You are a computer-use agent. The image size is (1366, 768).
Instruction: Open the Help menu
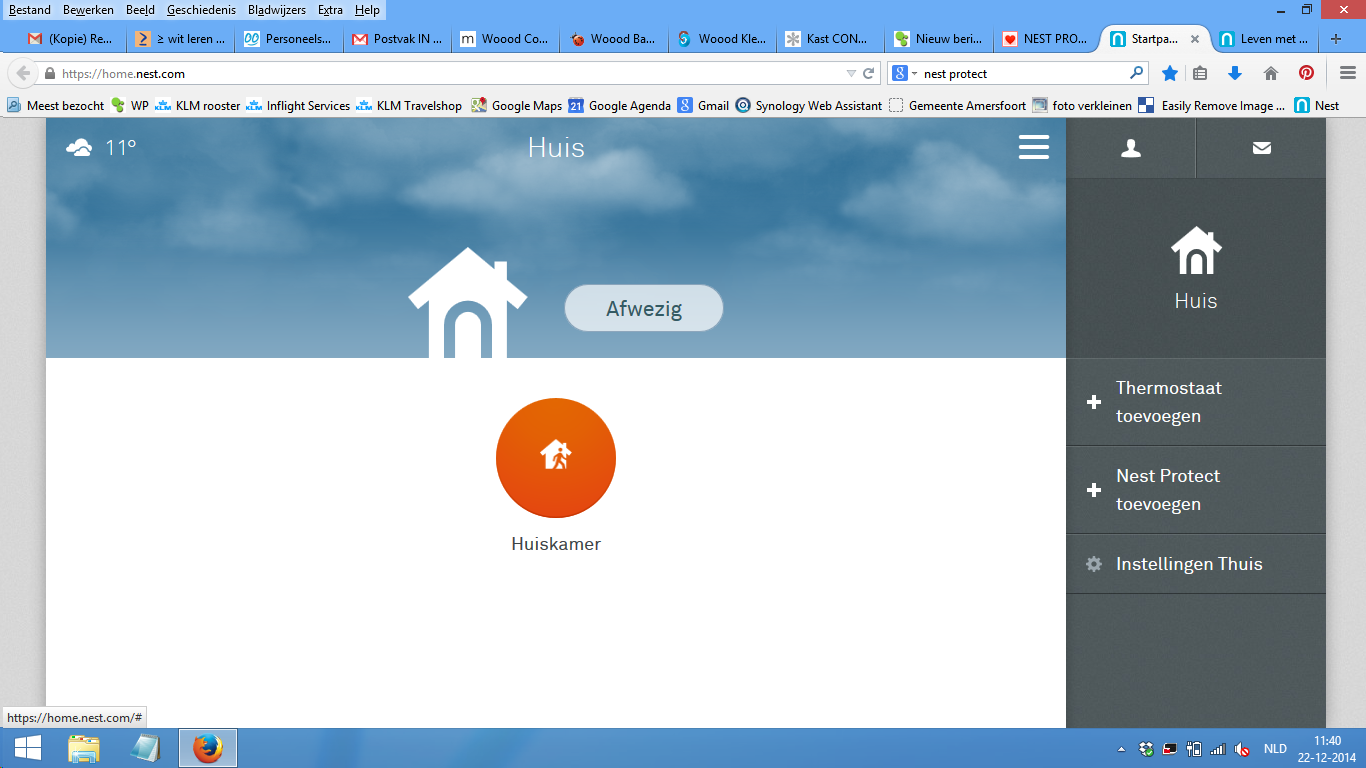coord(367,10)
